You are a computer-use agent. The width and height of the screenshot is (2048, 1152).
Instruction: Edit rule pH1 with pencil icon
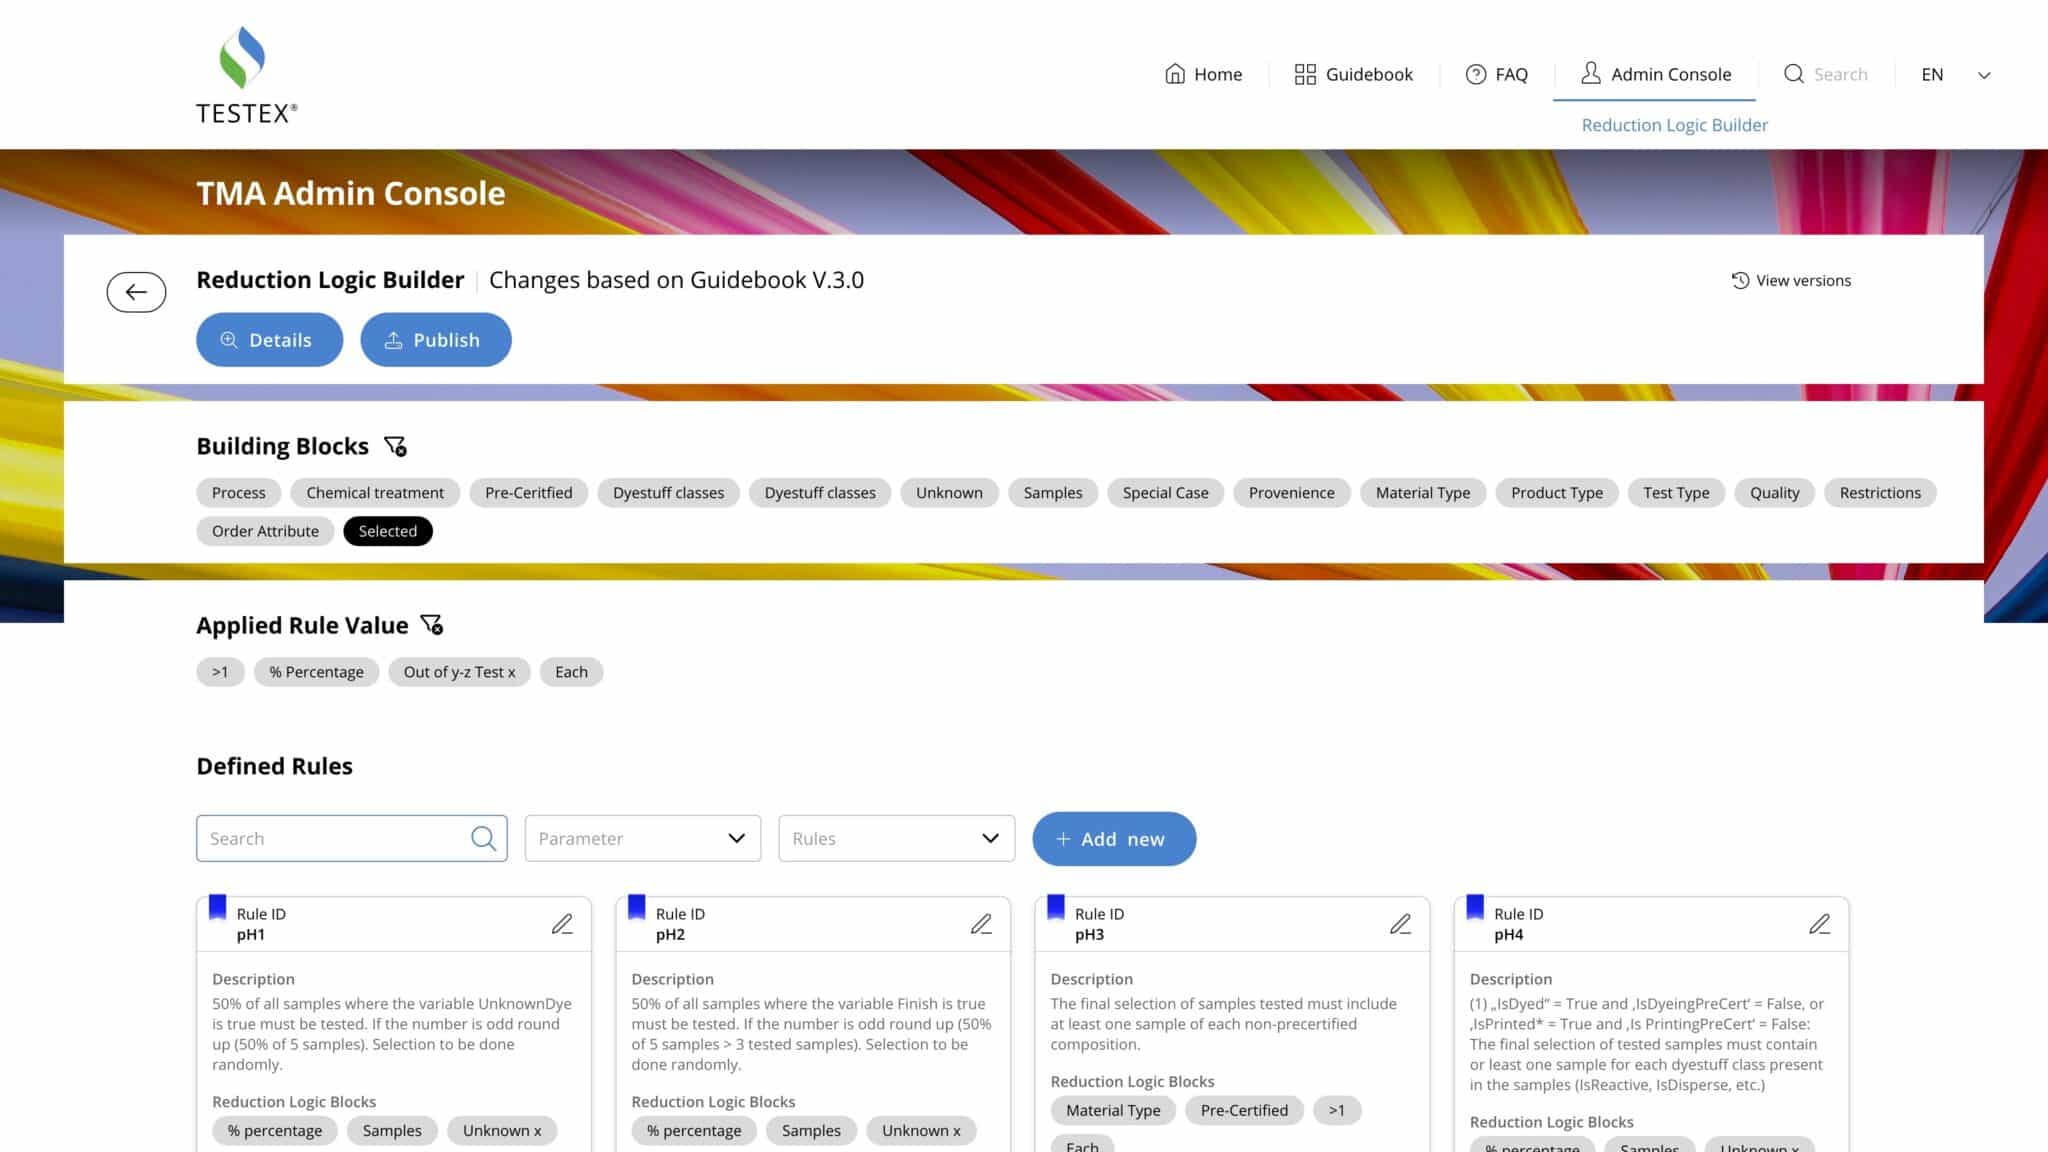pyautogui.click(x=562, y=924)
